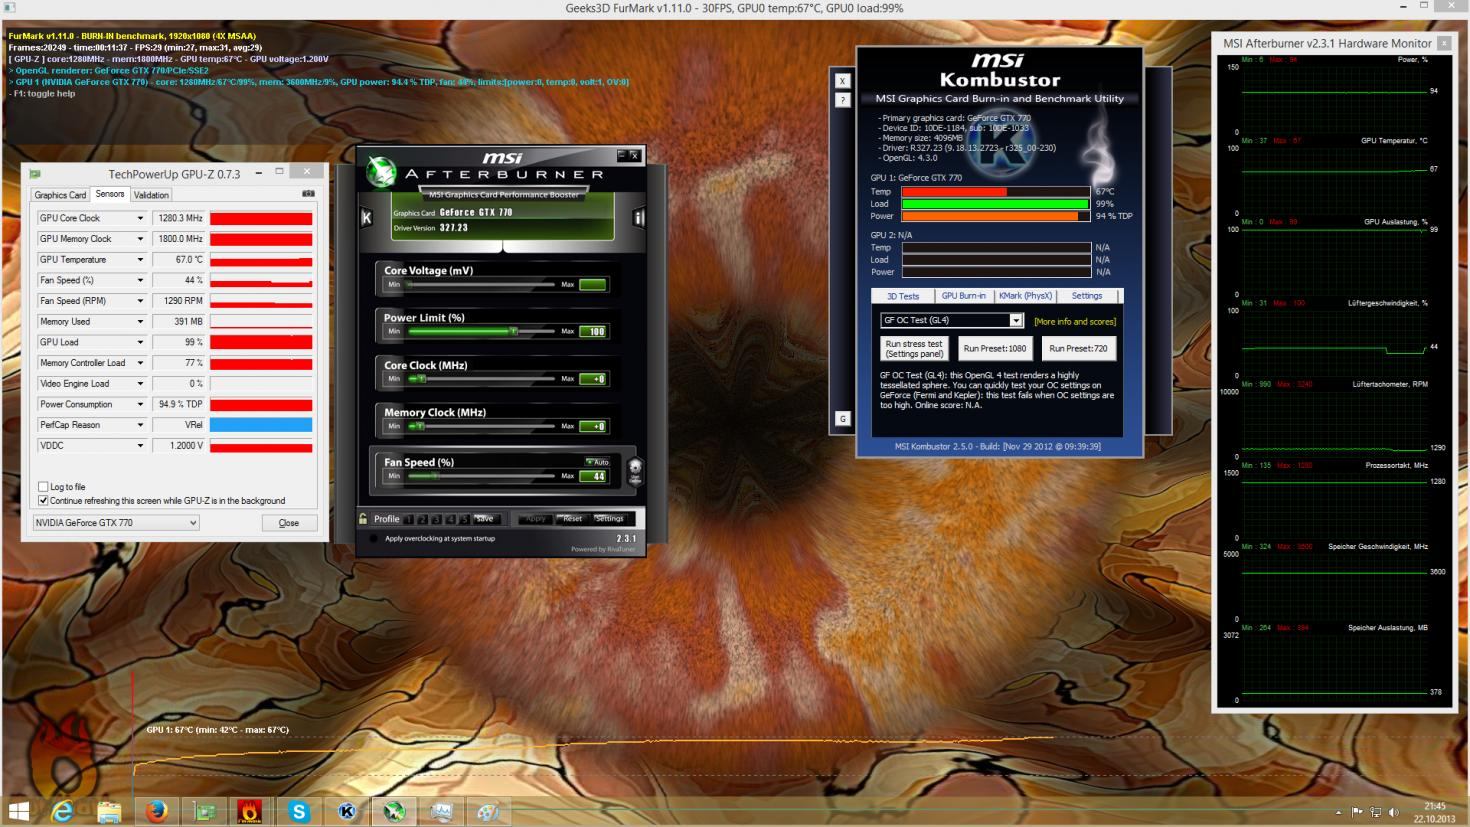1470x827 pixels.
Task: Select the Sensors tab in GPU-Z
Action: pyautogui.click(x=110, y=194)
